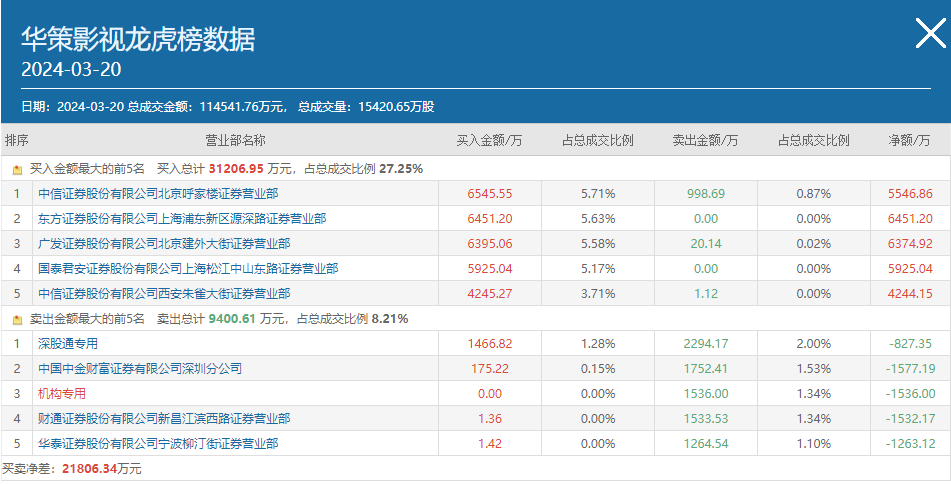
Task: Select net amount 6374.92
Action: 910,244
